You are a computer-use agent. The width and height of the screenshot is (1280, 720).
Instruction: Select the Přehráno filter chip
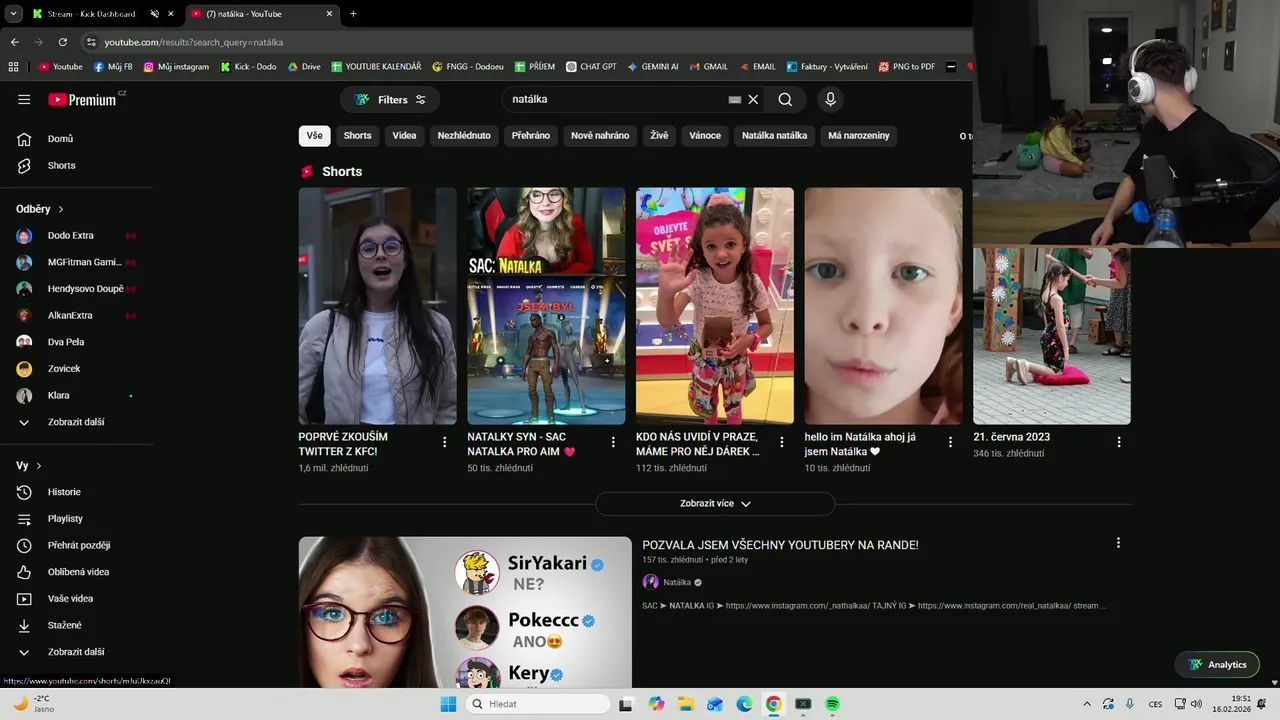click(x=531, y=135)
